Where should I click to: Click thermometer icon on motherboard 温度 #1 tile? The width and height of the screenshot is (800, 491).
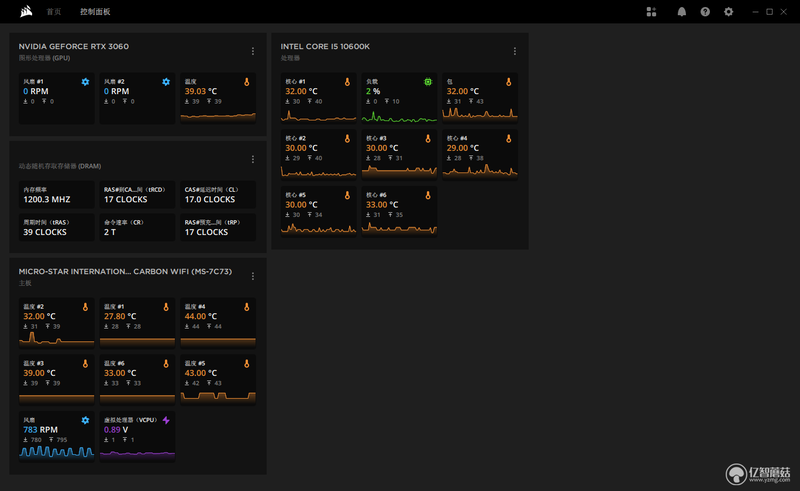pyautogui.click(x=166, y=307)
